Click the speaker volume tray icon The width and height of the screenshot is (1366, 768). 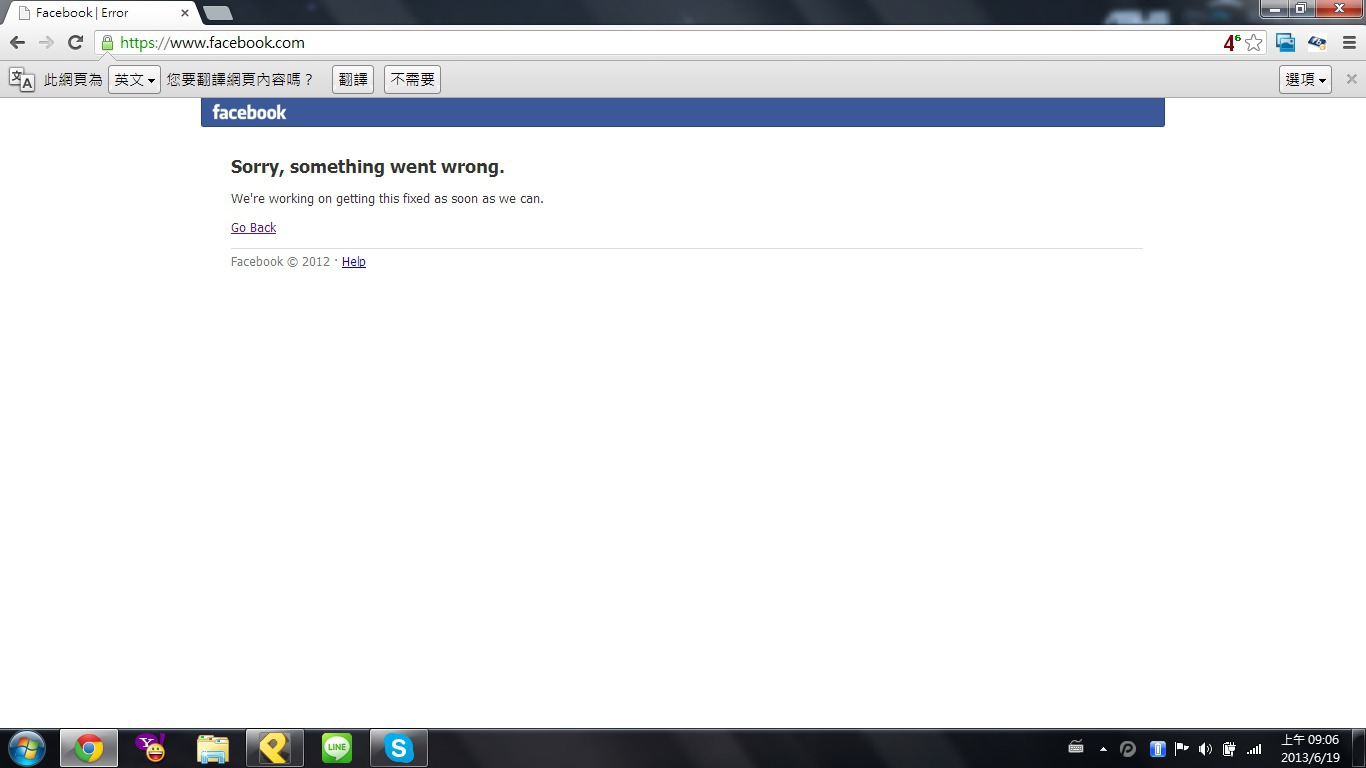click(1205, 749)
